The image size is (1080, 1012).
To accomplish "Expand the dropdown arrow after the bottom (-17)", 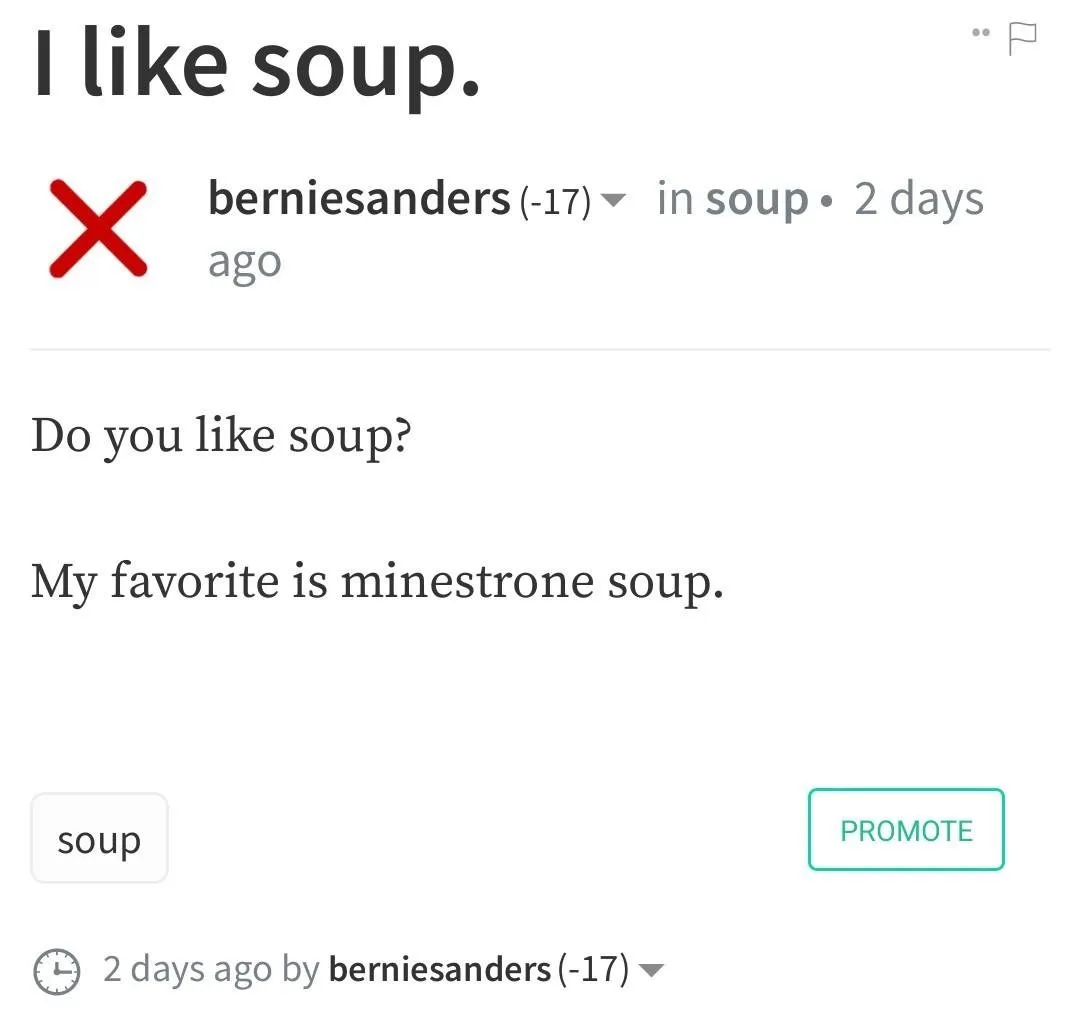I will click(x=651, y=971).
